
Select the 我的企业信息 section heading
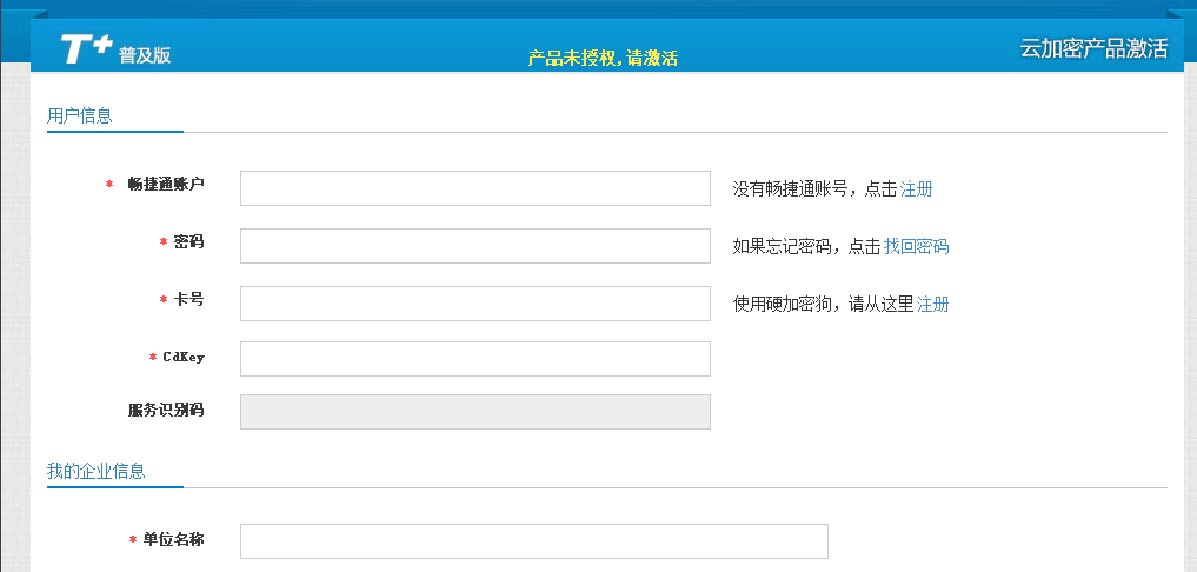96,471
